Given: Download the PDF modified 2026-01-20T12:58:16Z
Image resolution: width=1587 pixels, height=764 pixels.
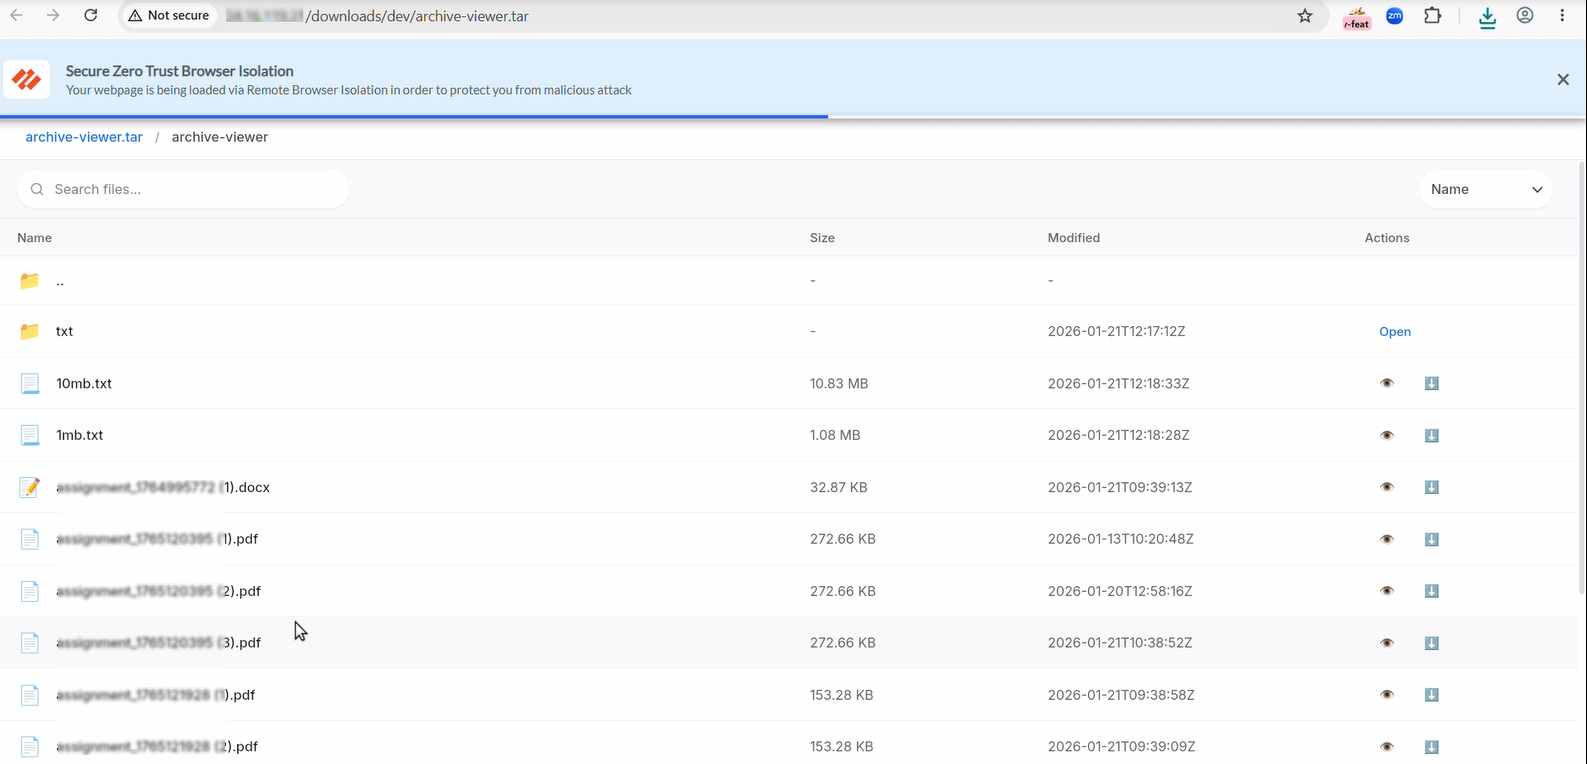Looking at the screenshot, I should [x=1431, y=591].
